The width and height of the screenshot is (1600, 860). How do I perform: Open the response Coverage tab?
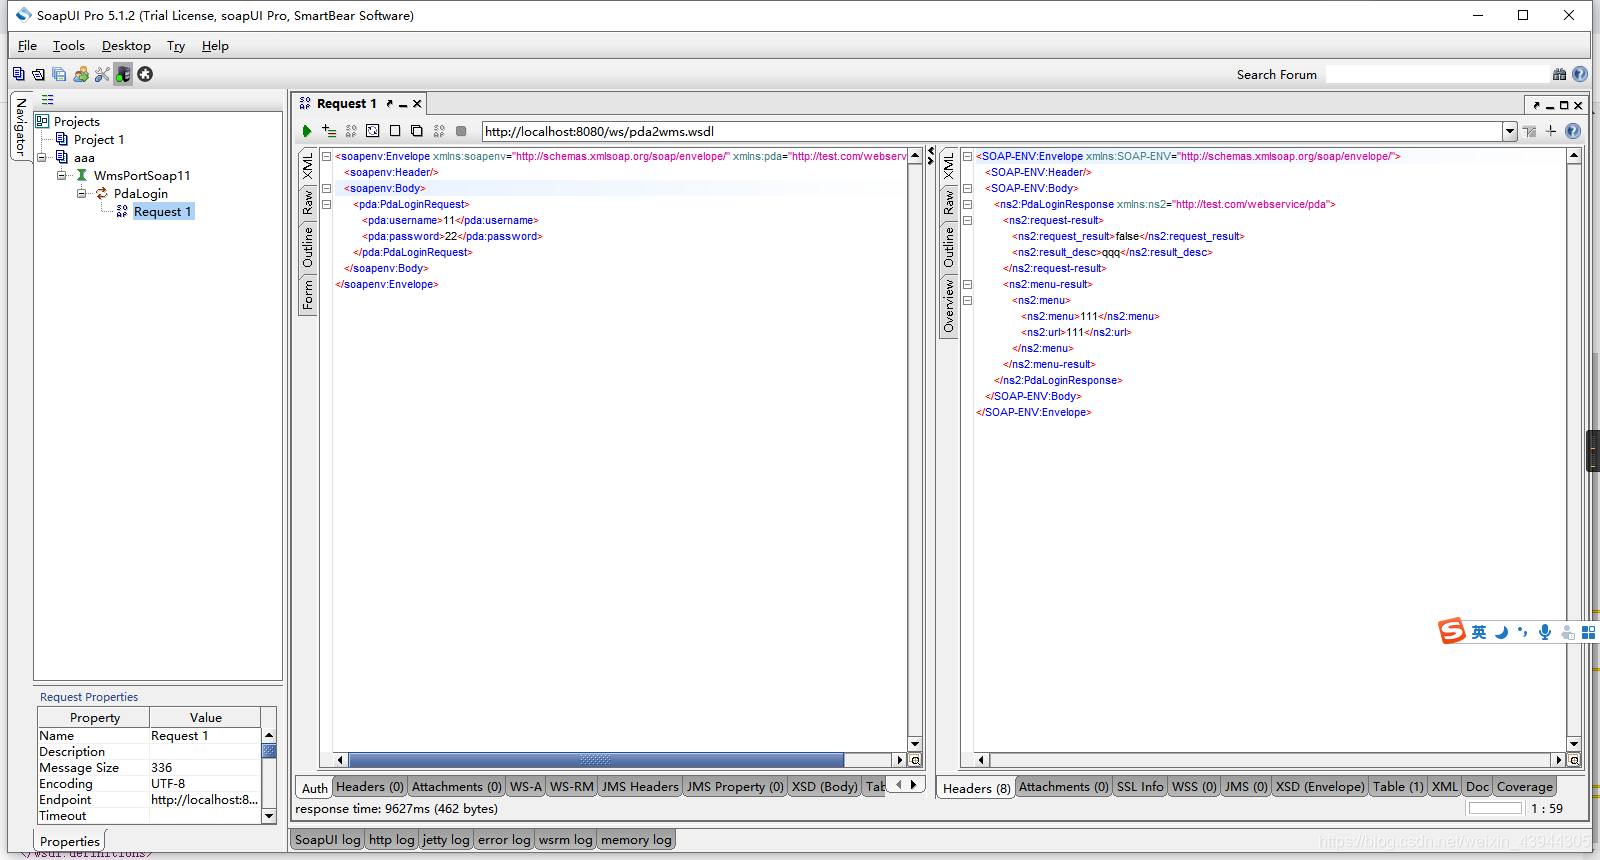pyautogui.click(x=1524, y=787)
